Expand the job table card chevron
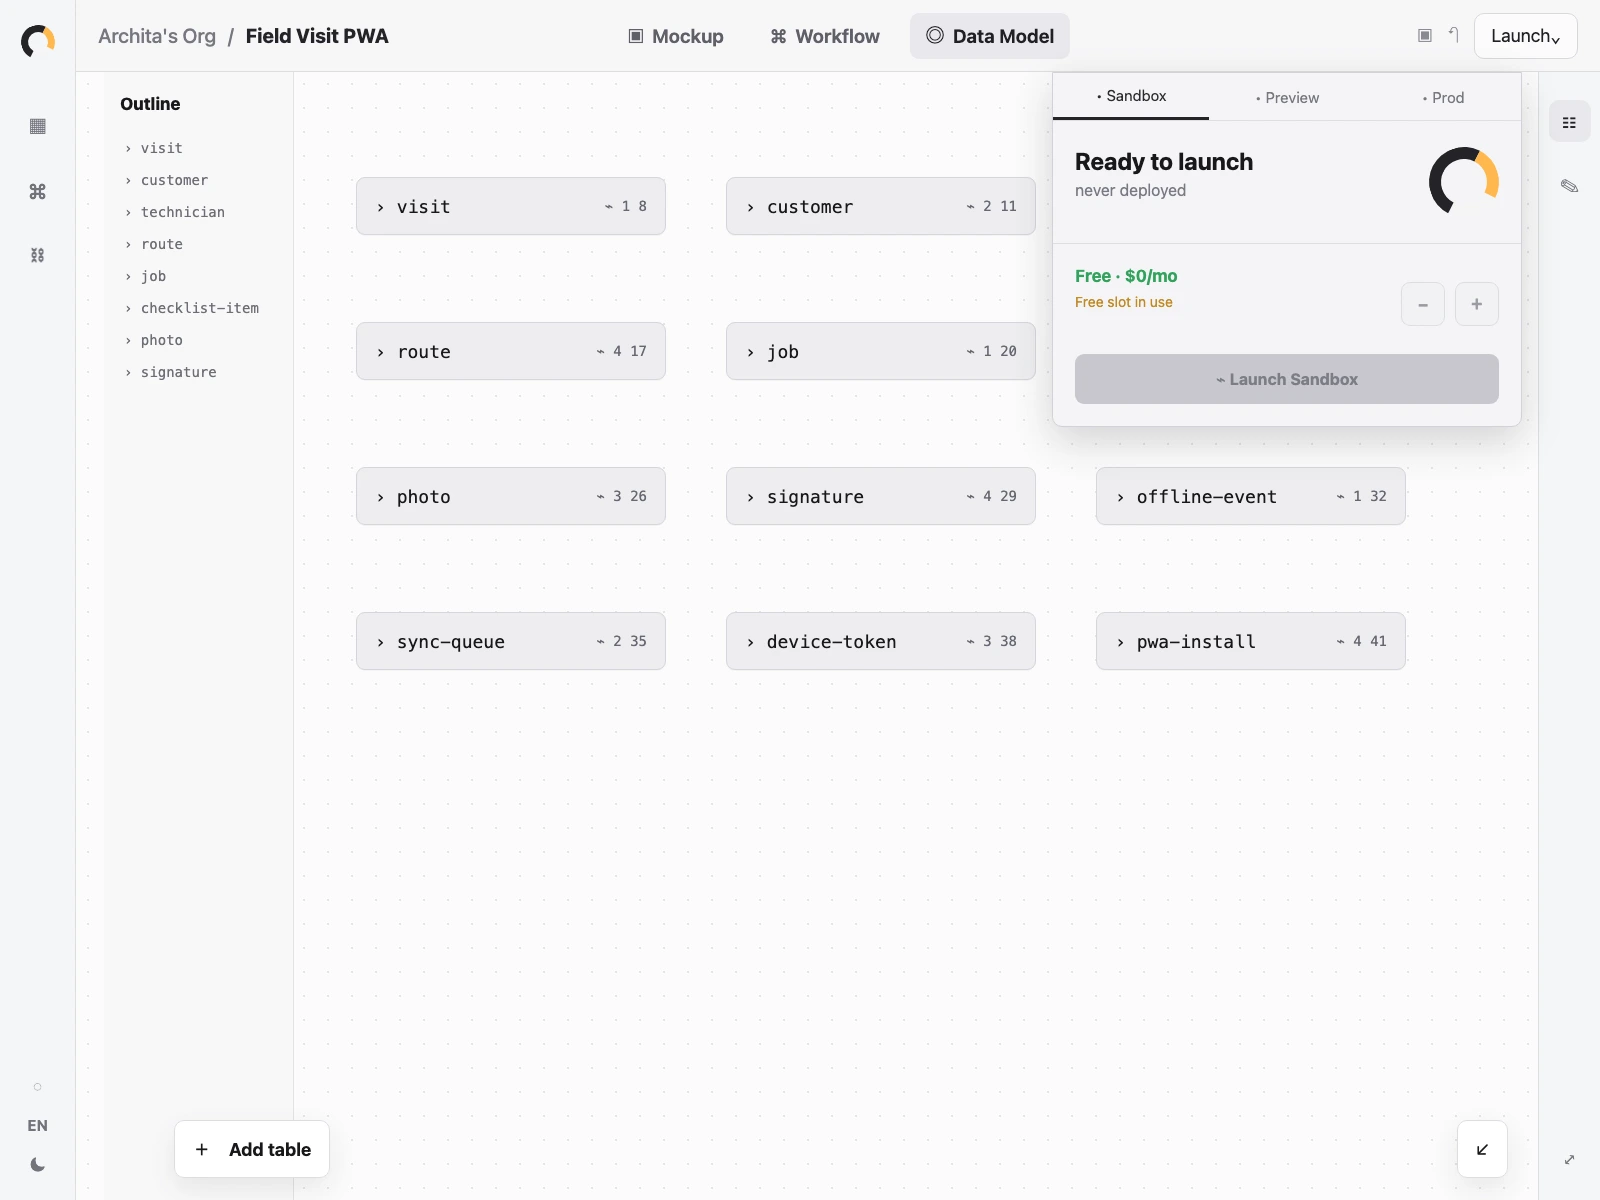1600x1200 pixels. point(750,352)
